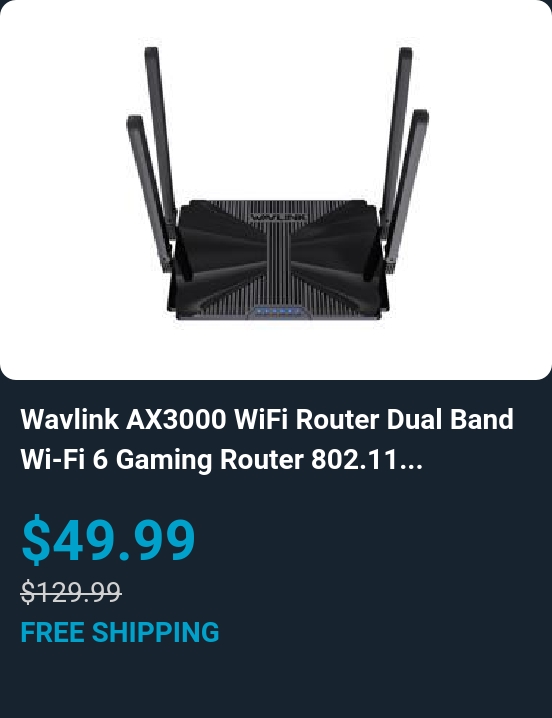
Task: Expand the truncated title at 802.11...
Action: coord(366,459)
